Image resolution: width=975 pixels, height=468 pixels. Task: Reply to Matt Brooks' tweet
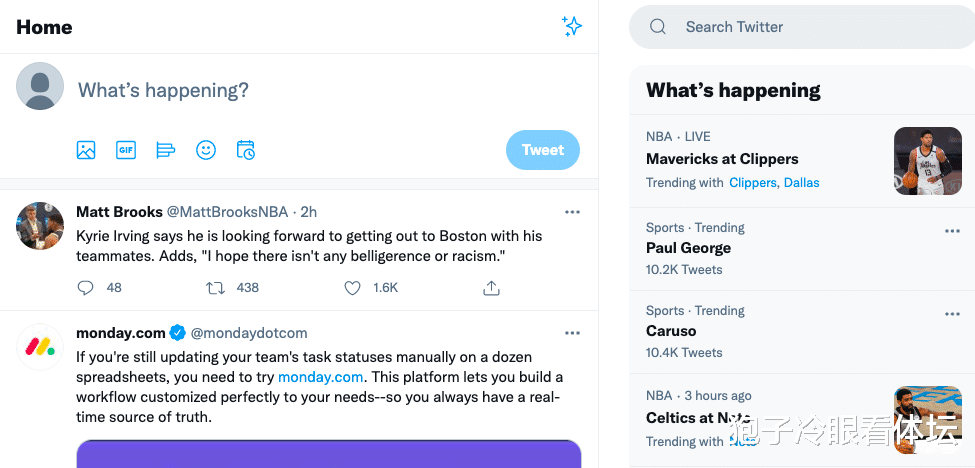click(x=86, y=288)
